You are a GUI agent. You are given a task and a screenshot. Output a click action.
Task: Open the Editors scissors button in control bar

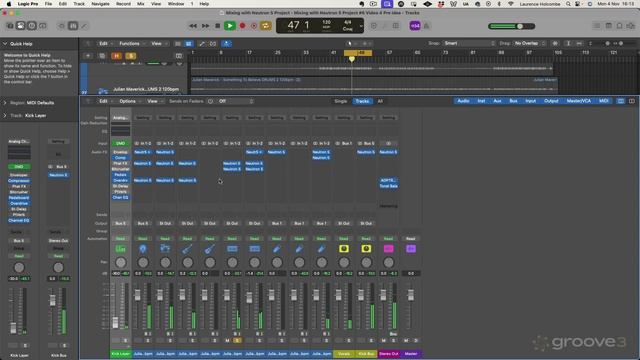coord(84,26)
